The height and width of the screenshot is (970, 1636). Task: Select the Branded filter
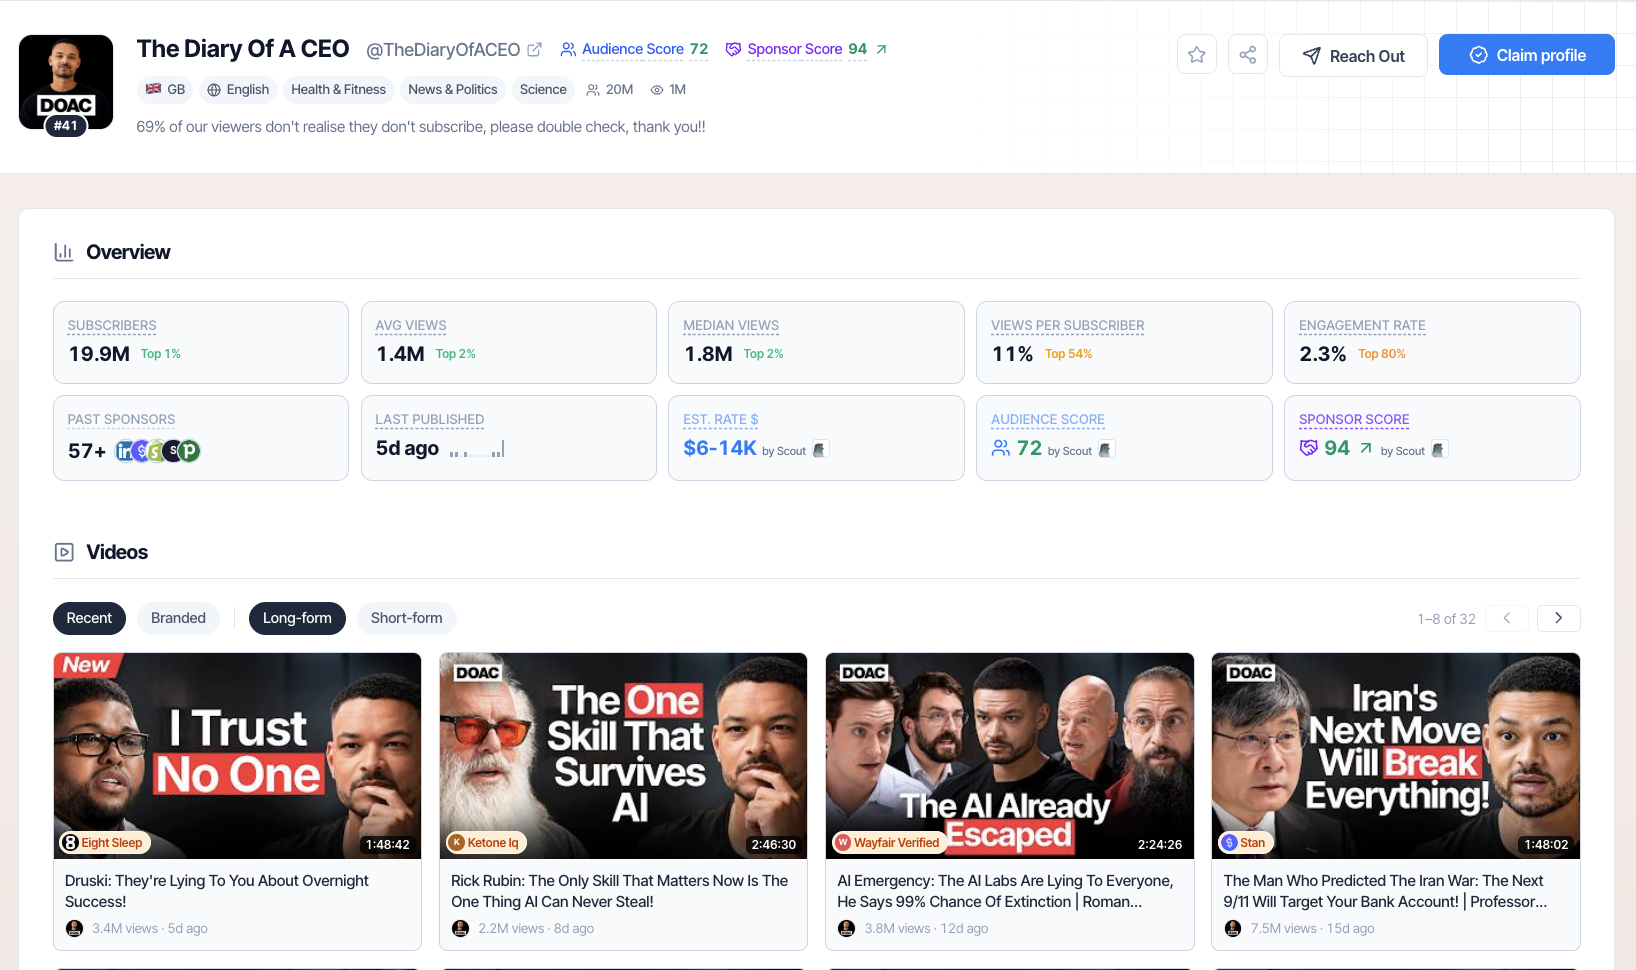click(178, 618)
